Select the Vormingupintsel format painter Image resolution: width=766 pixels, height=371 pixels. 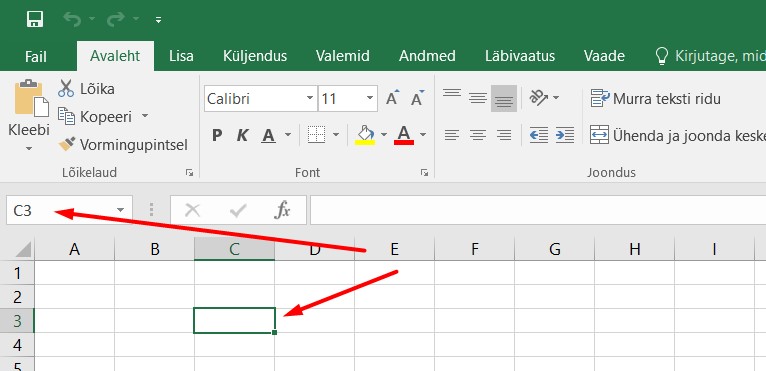coord(123,145)
